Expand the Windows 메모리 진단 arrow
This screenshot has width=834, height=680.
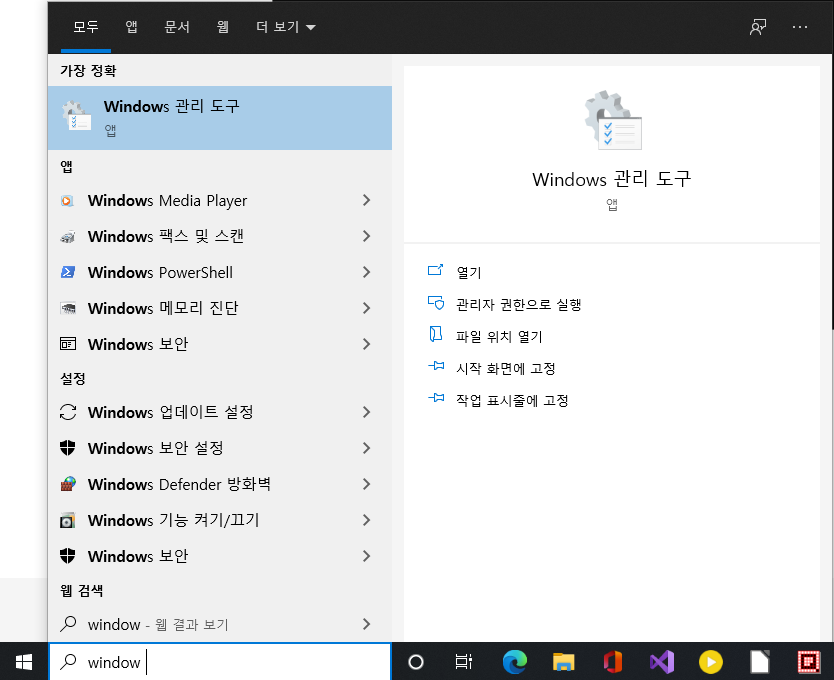click(x=366, y=308)
